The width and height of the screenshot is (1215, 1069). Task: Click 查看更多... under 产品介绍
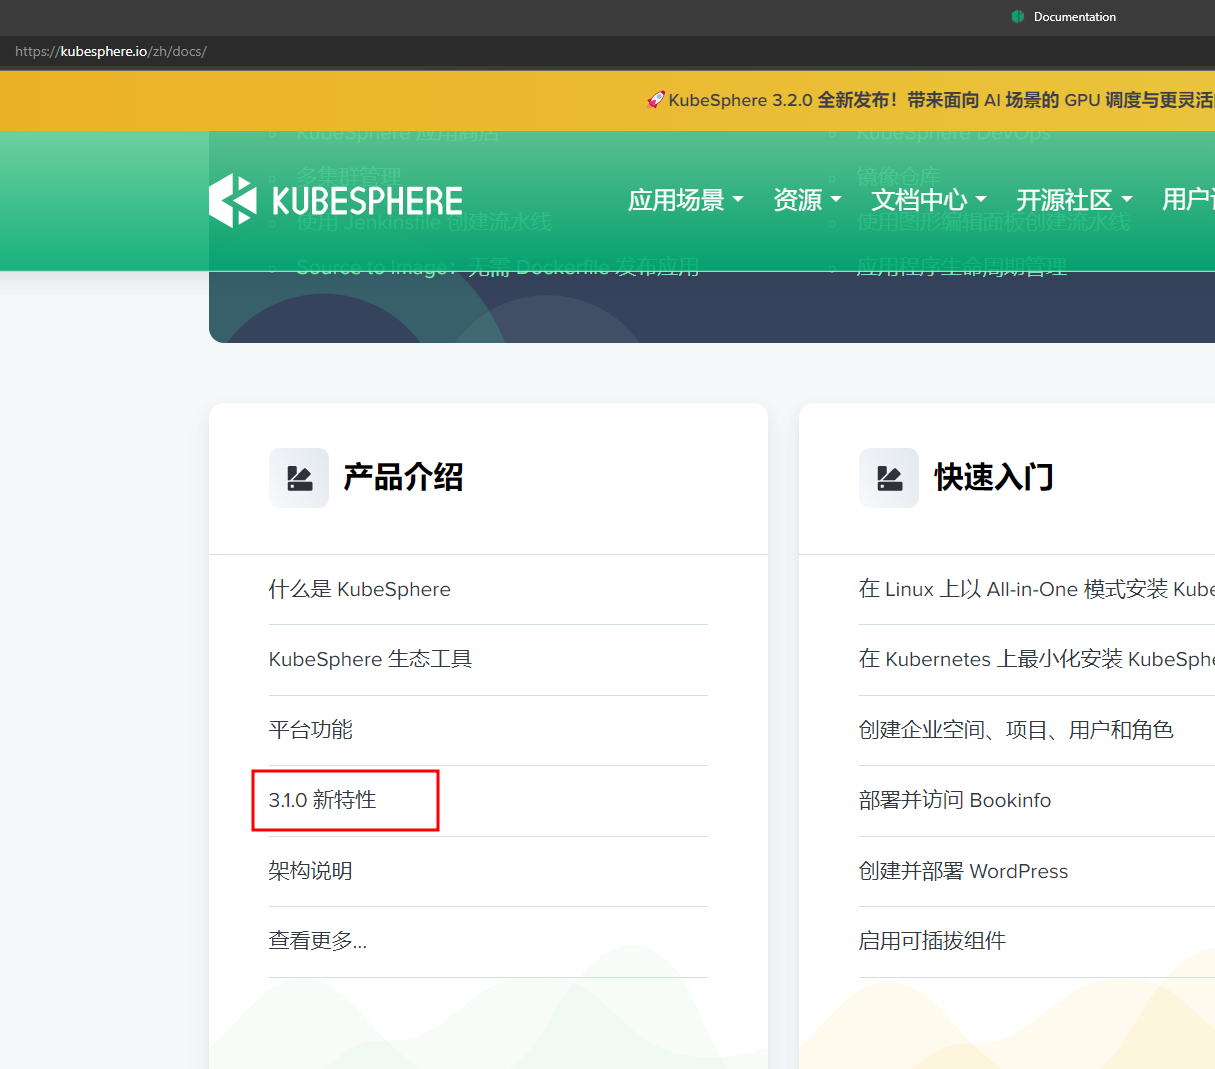318,941
